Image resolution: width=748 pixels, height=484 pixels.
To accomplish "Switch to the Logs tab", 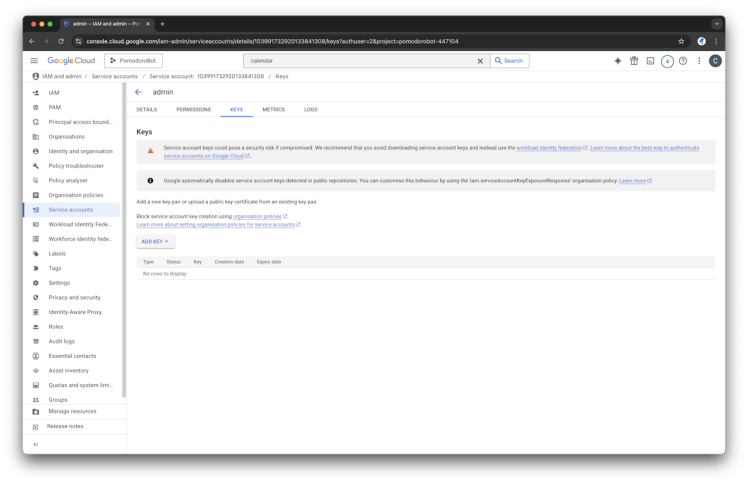I will click(311, 109).
